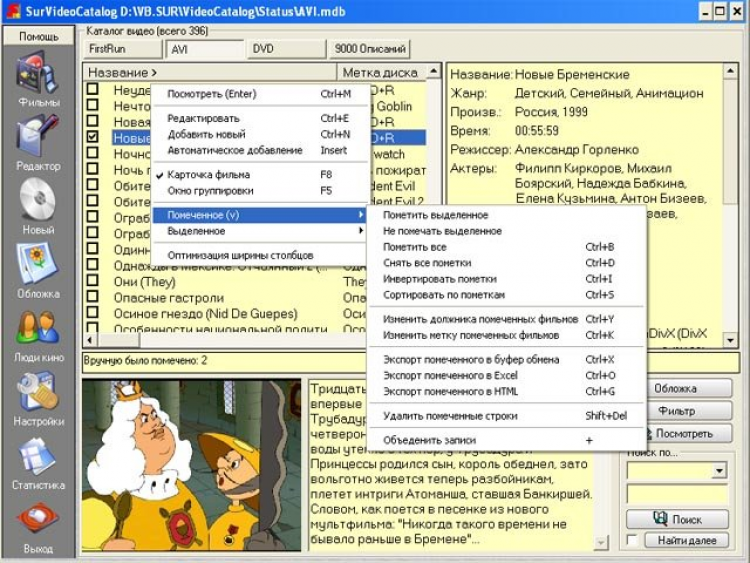750x563 pixels.
Task: Click the cartoon king cover thumbnail
Action: (x=191, y=464)
